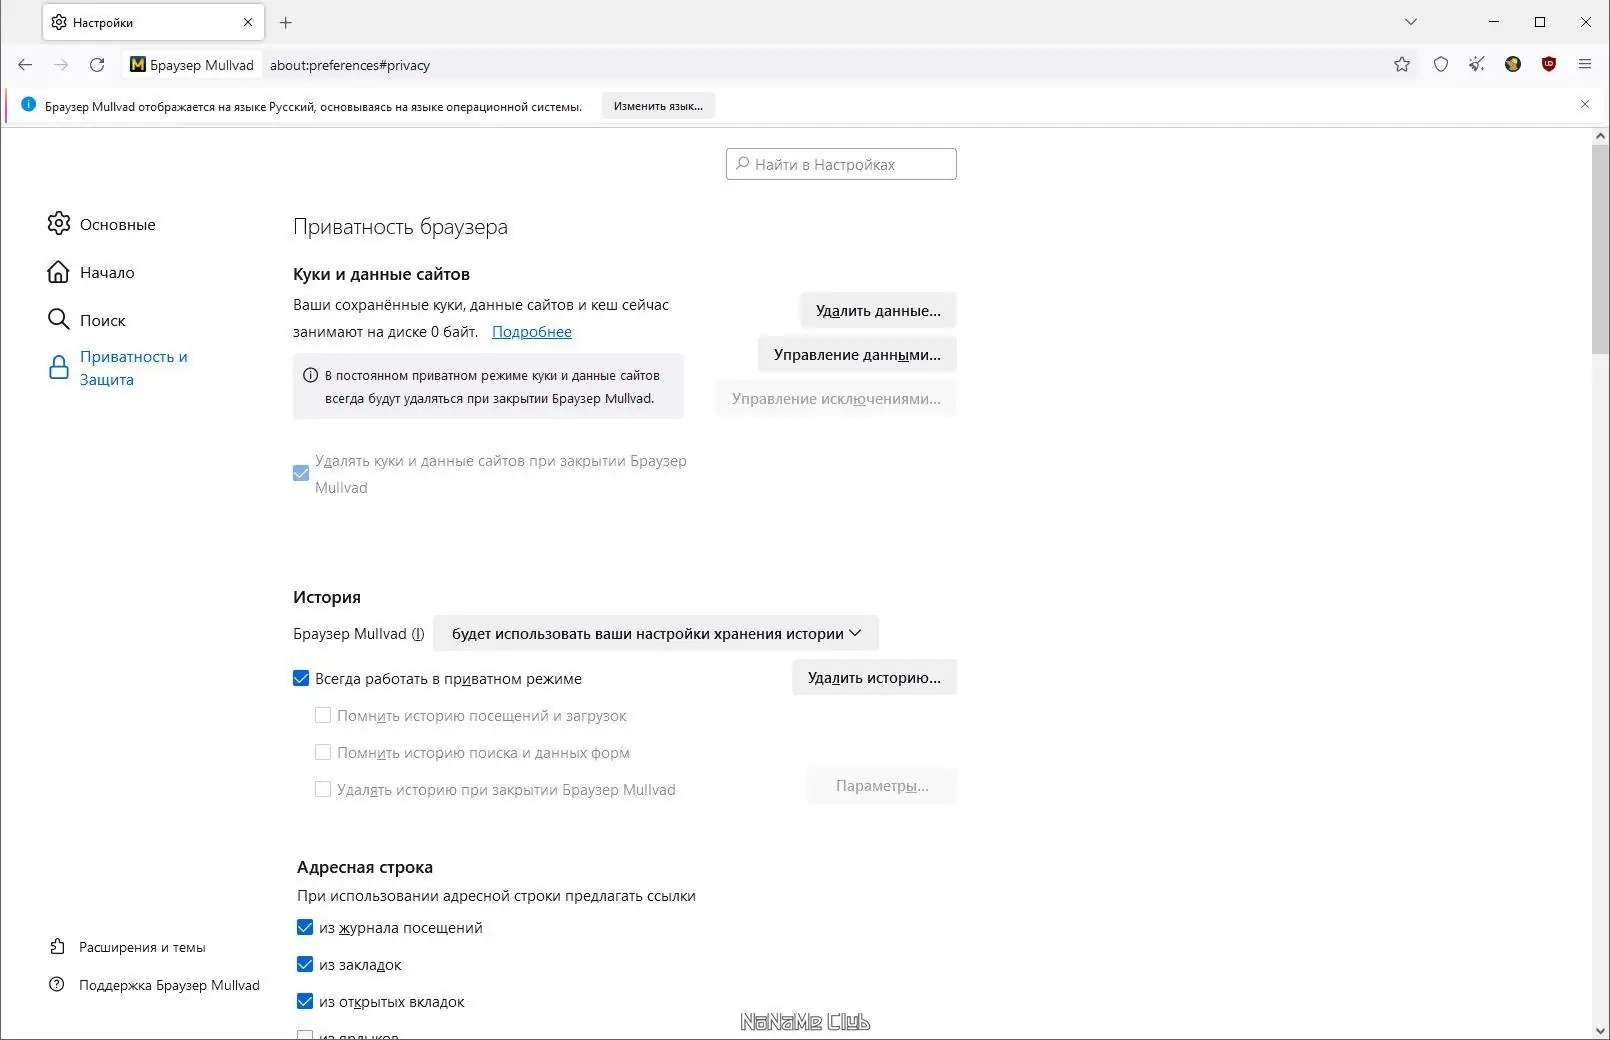This screenshot has height=1040, width=1610.
Task: Click 'Удалить историю...' button
Action: 874,678
